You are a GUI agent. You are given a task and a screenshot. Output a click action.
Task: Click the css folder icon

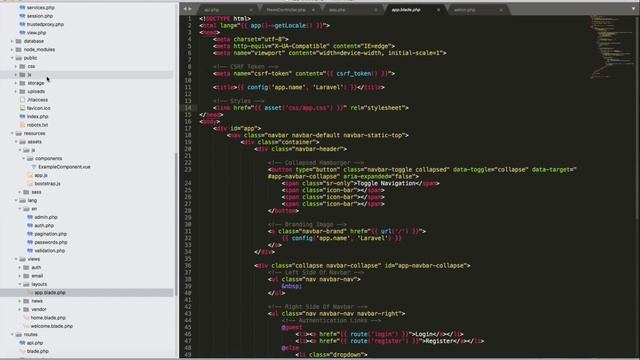click(x=22, y=66)
